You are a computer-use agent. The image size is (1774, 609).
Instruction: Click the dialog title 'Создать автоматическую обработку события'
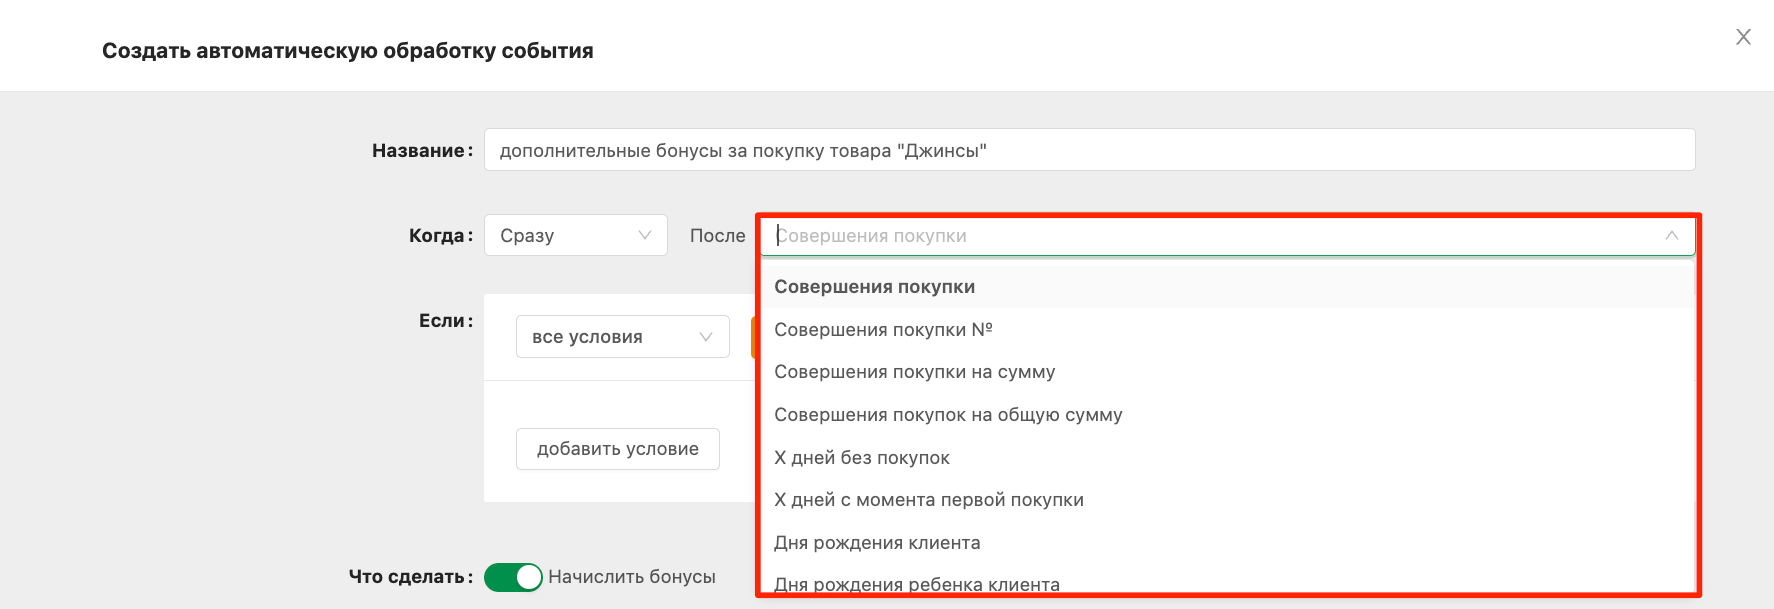click(348, 51)
